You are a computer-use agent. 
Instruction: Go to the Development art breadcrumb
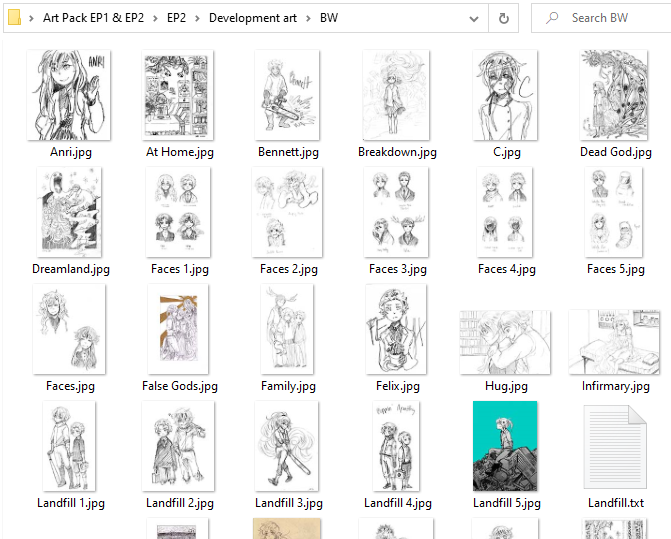point(252,18)
